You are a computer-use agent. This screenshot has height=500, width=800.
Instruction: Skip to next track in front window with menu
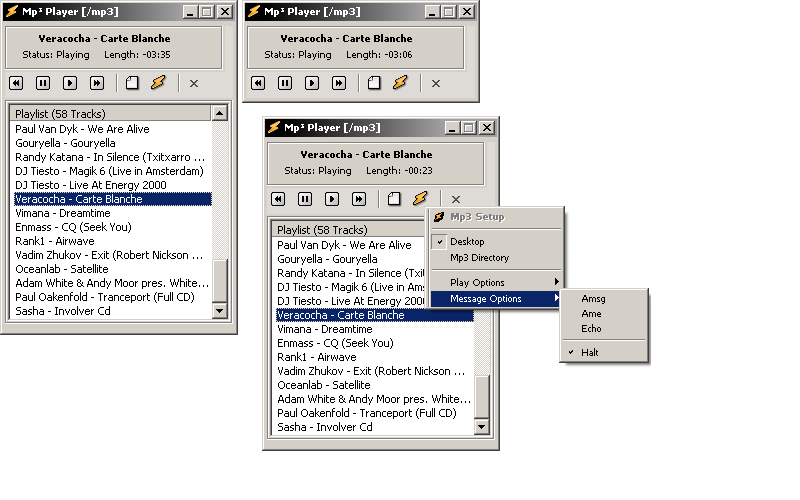pos(359,198)
